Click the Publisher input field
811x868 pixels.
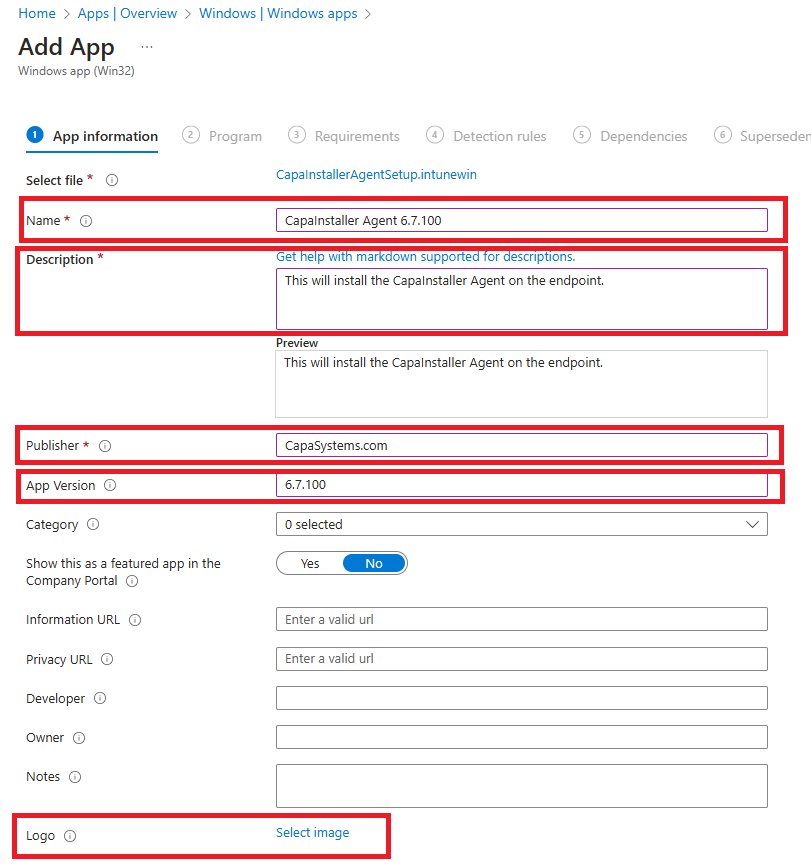coord(521,446)
